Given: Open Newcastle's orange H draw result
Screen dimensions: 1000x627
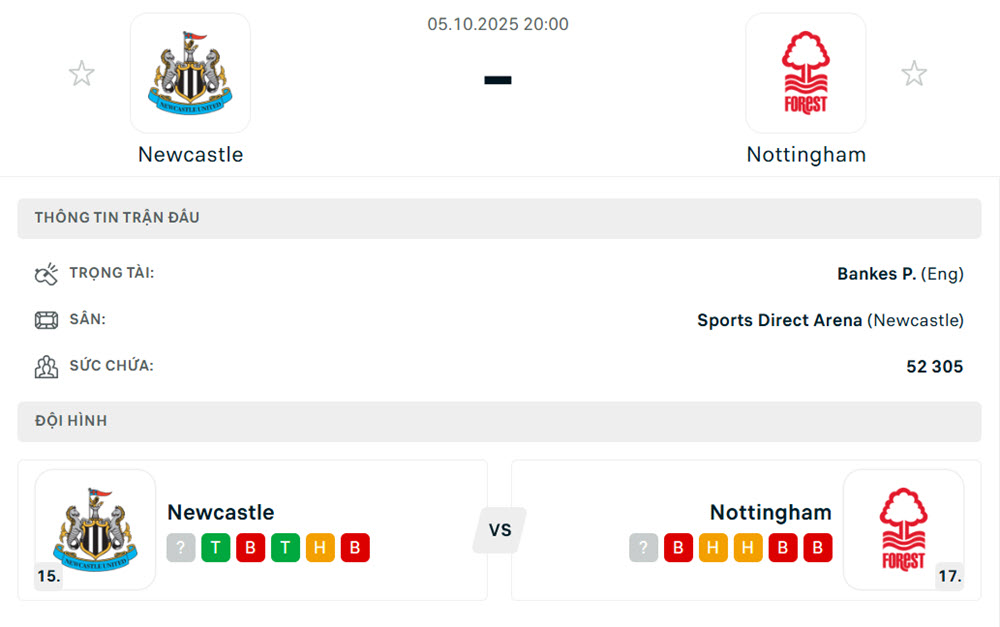Looking at the screenshot, I should coord(320,548).
